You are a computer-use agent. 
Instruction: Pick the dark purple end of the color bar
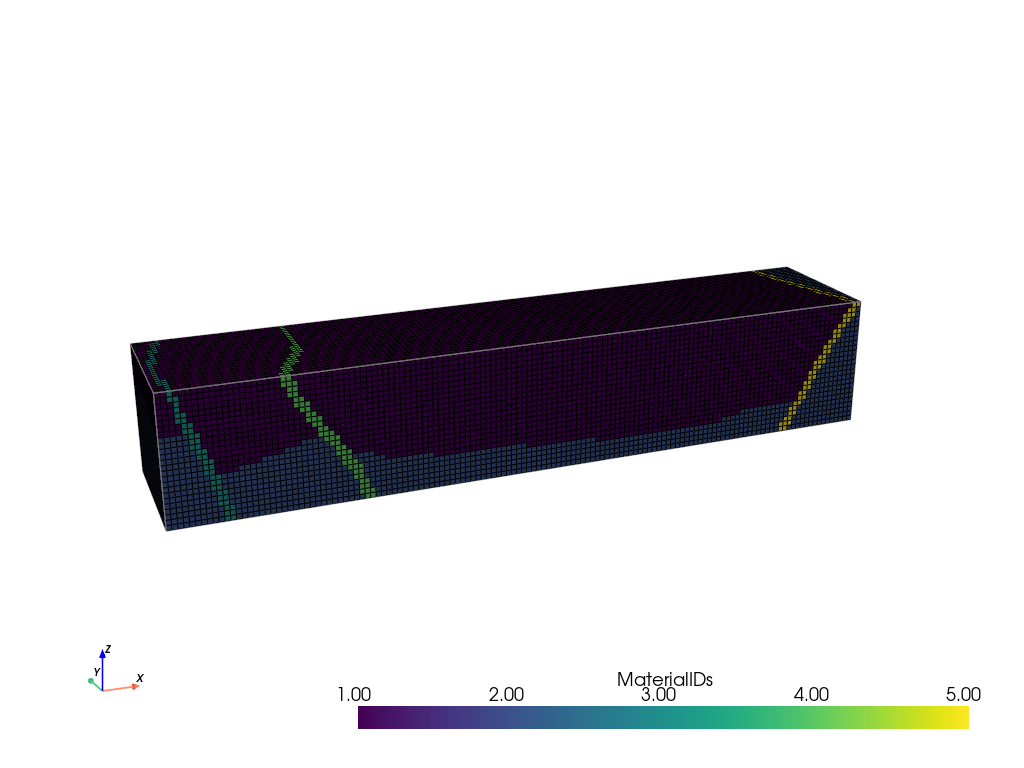[368, 717]
